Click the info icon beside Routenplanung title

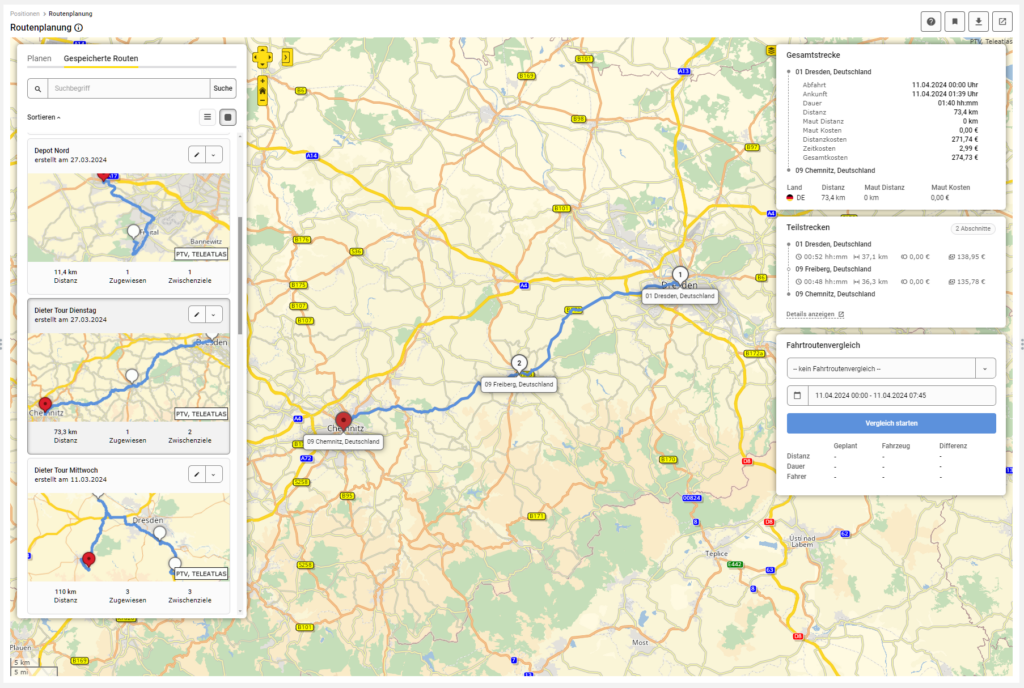79,27
